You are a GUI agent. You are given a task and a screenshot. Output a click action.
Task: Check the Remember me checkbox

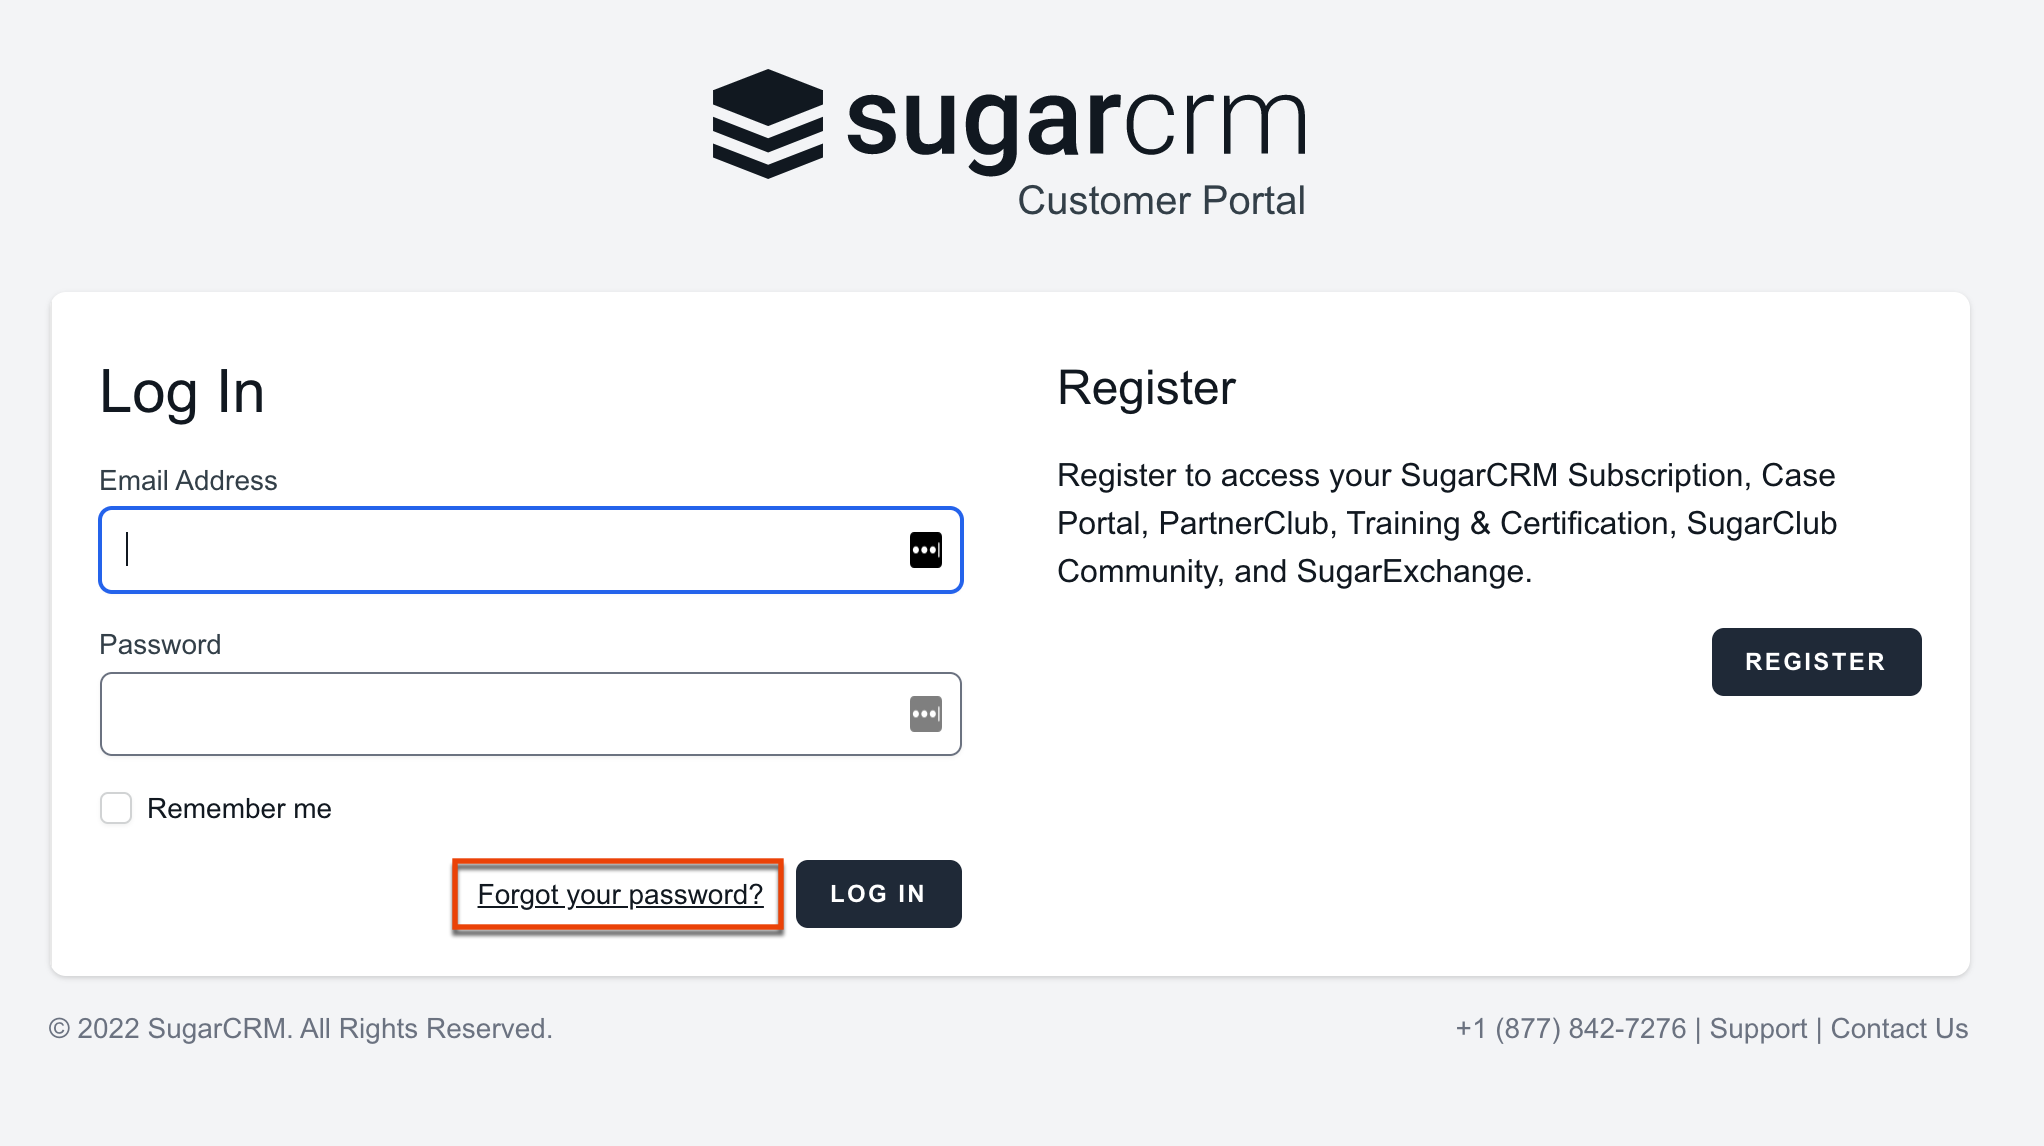(115, 808)
